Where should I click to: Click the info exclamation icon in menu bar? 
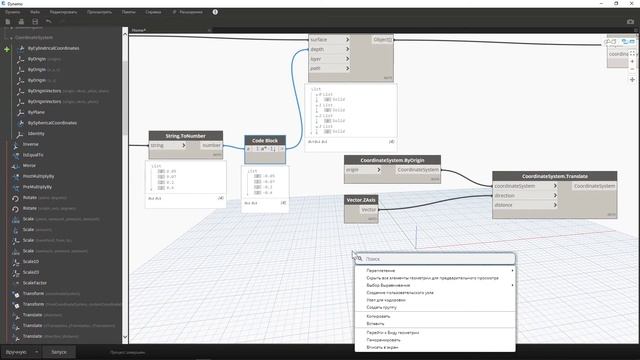coord(215,12)
